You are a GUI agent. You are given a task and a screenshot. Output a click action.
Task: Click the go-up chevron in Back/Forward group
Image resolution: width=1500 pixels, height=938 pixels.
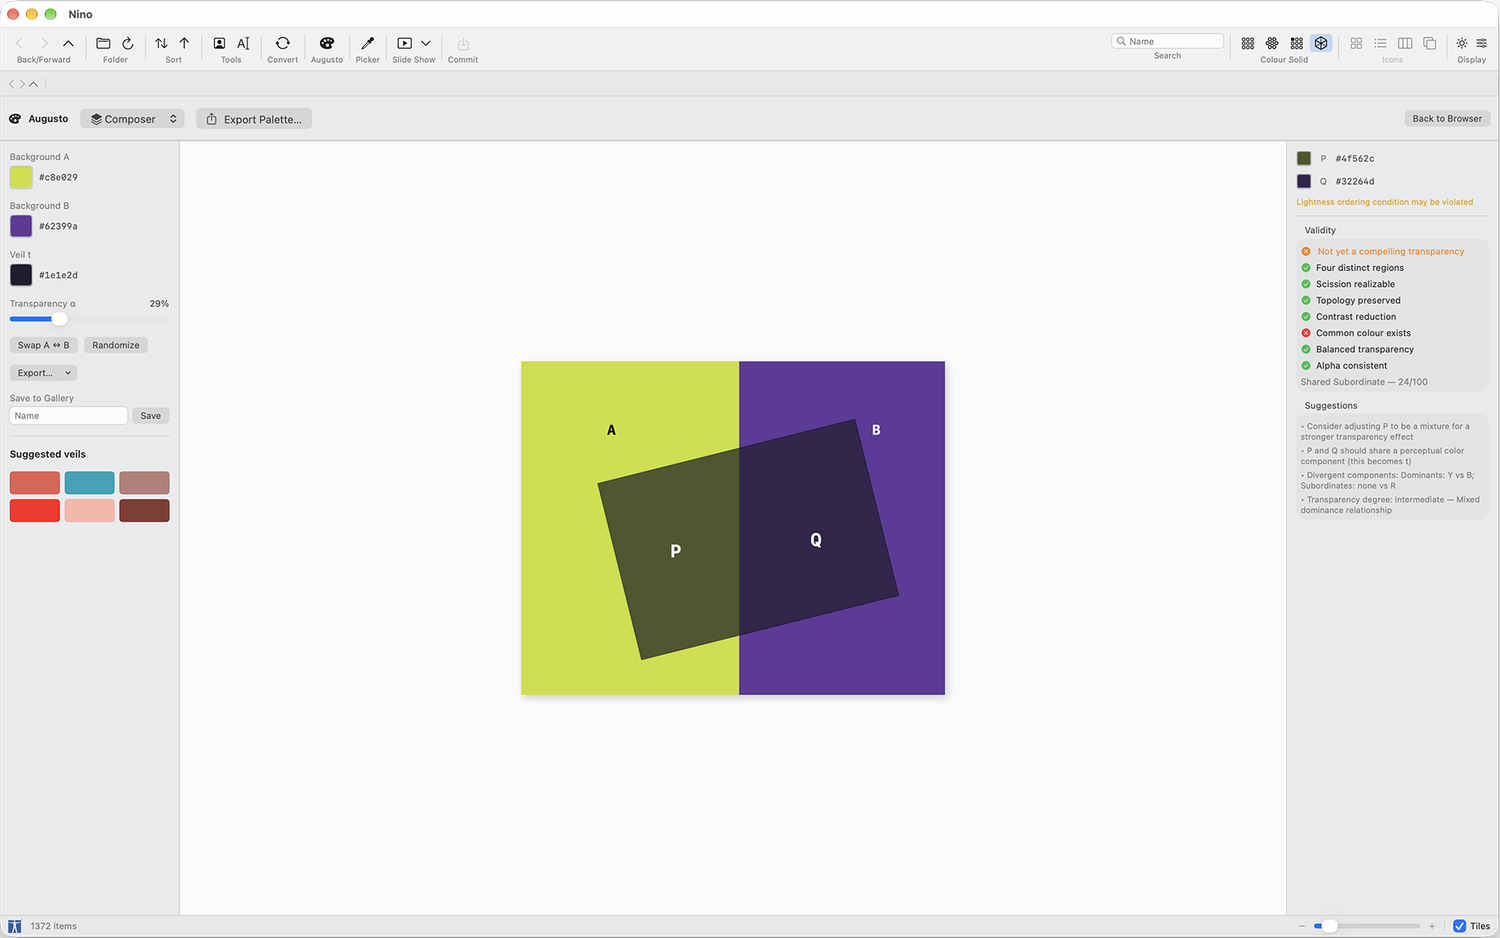click(x=68, y=43)
